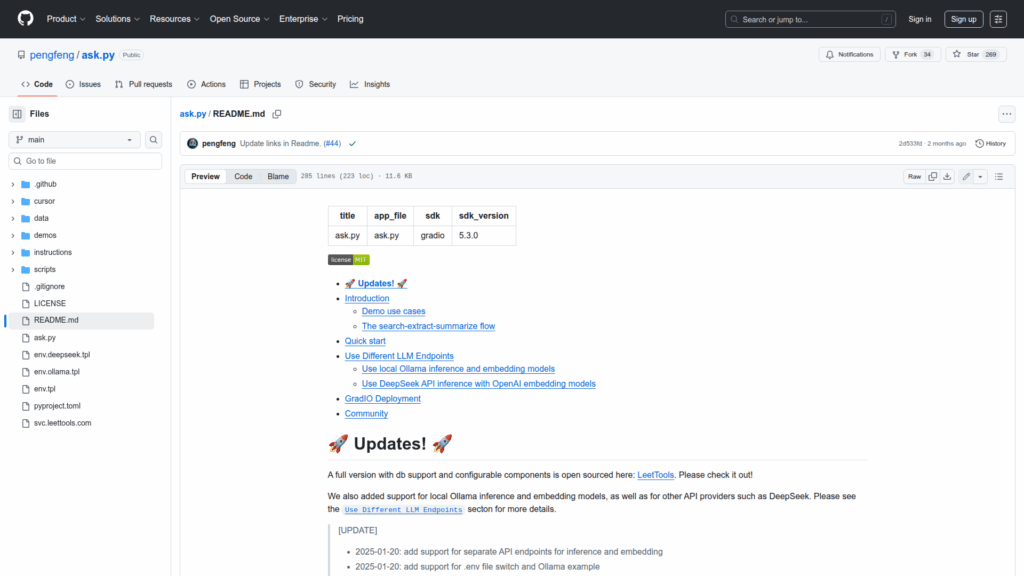Switch to the Issues tab

(83, 84)
